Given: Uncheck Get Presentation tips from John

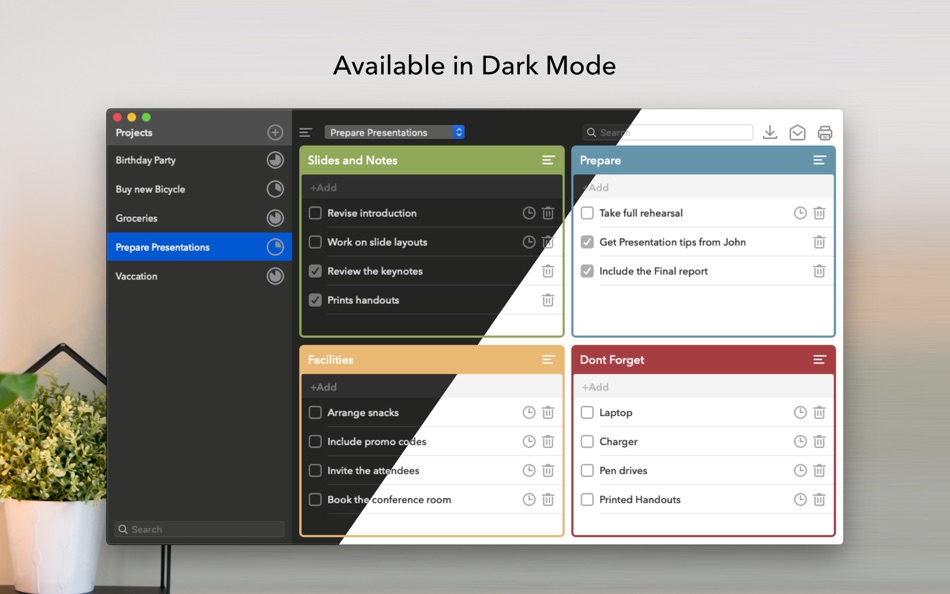Looking at the screenshot, I should click(x=587, y=242).
